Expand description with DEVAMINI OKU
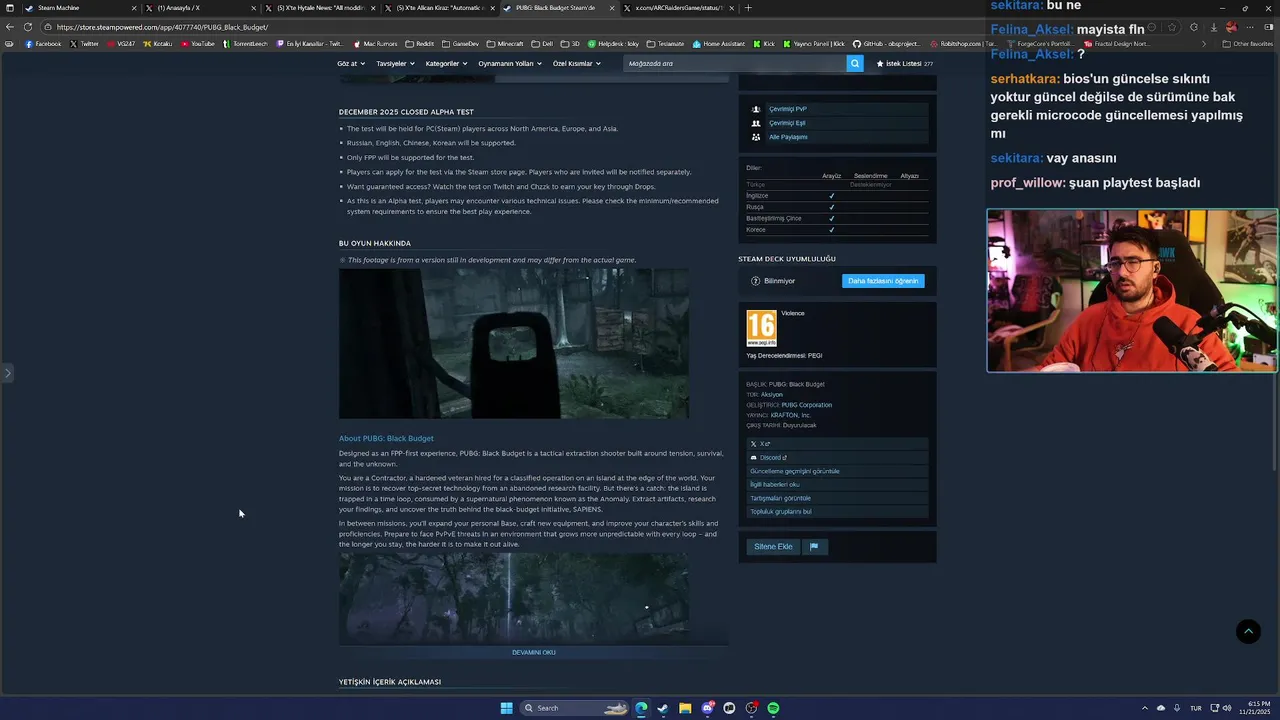The image size is (1280, 720). point(534,652)
